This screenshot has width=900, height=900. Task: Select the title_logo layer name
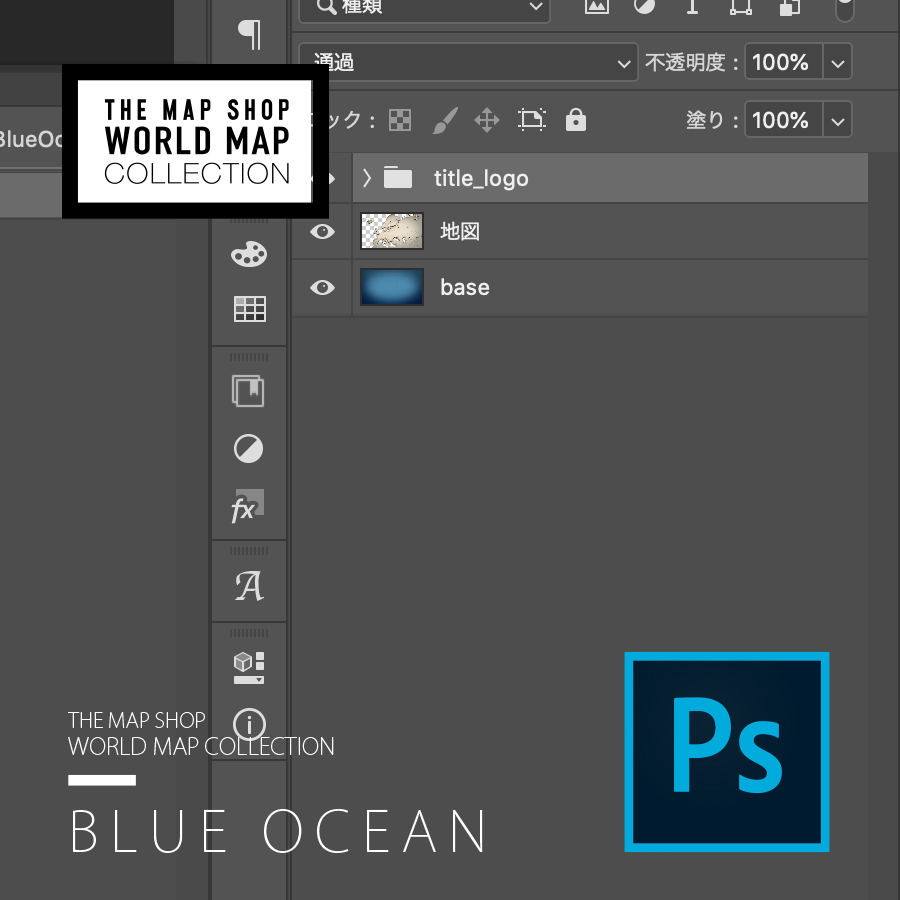click(481, 179)
